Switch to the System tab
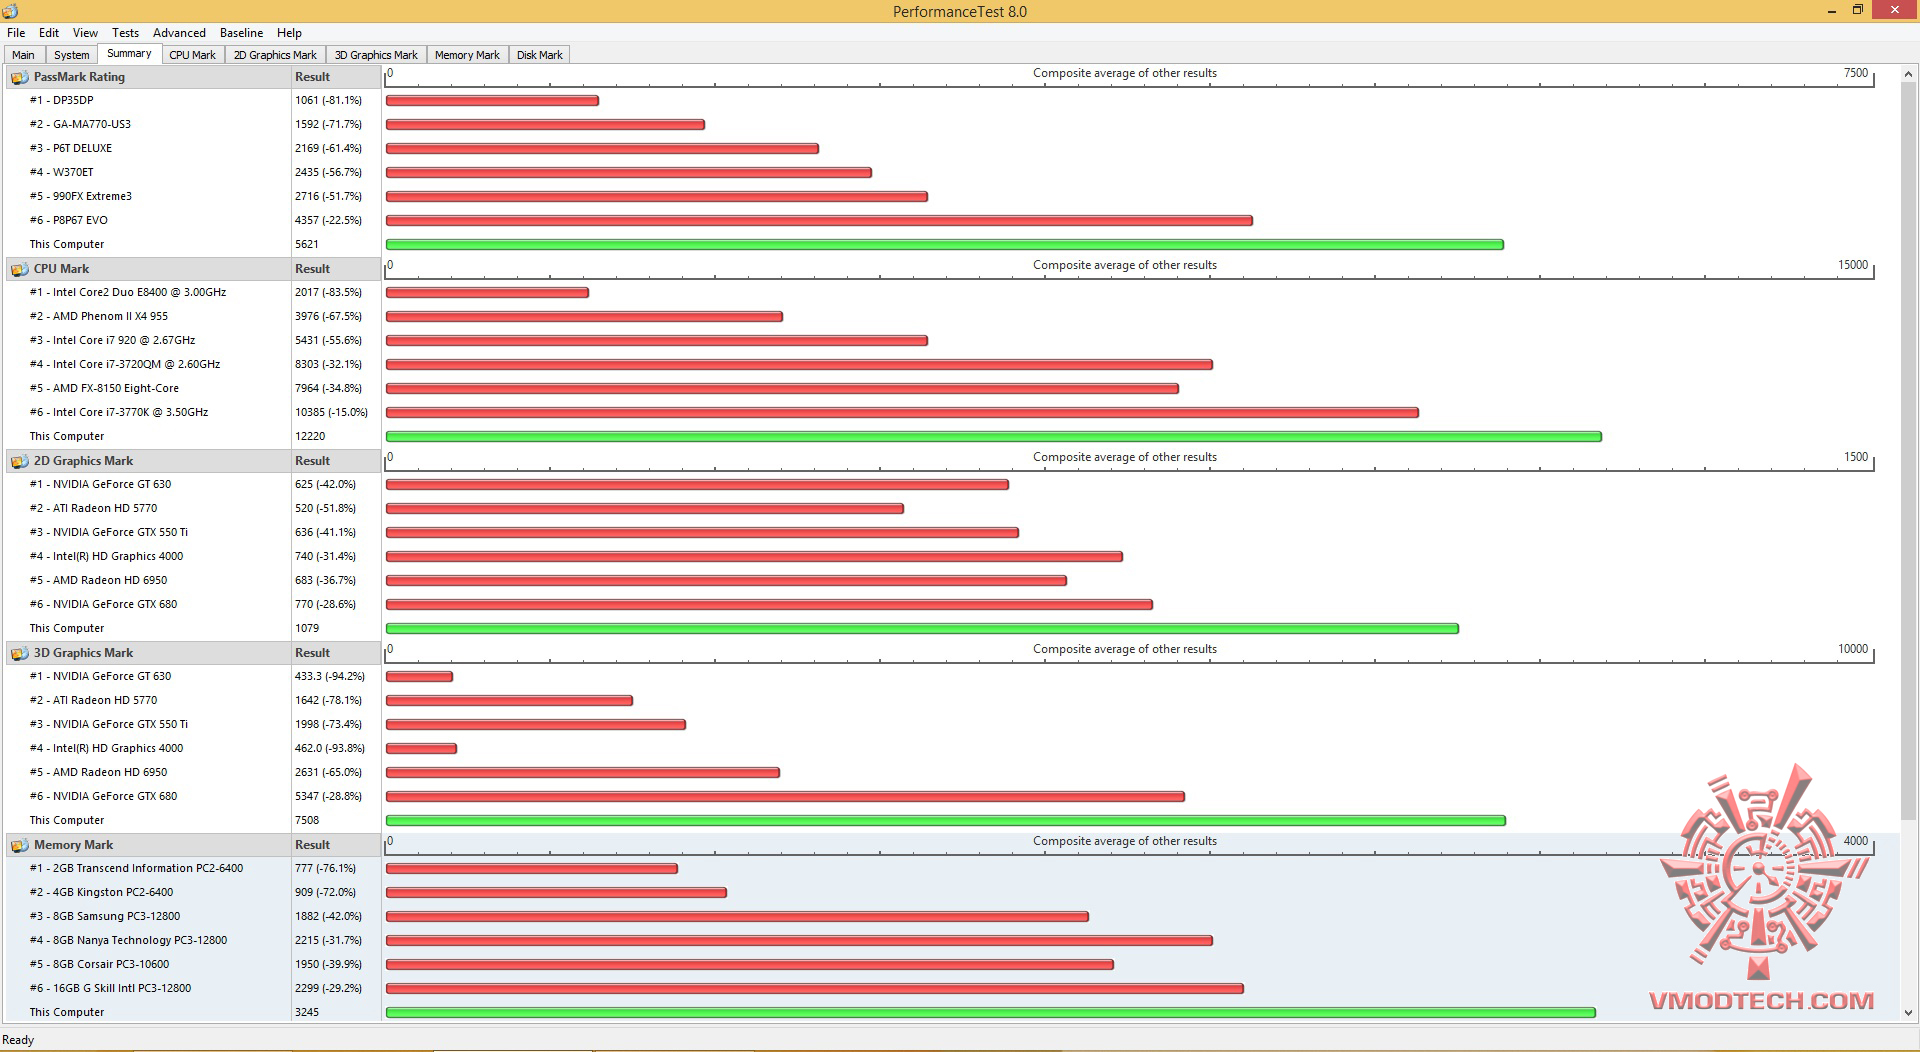Viewport: 1920px width, 1052px height. [72, 55]
